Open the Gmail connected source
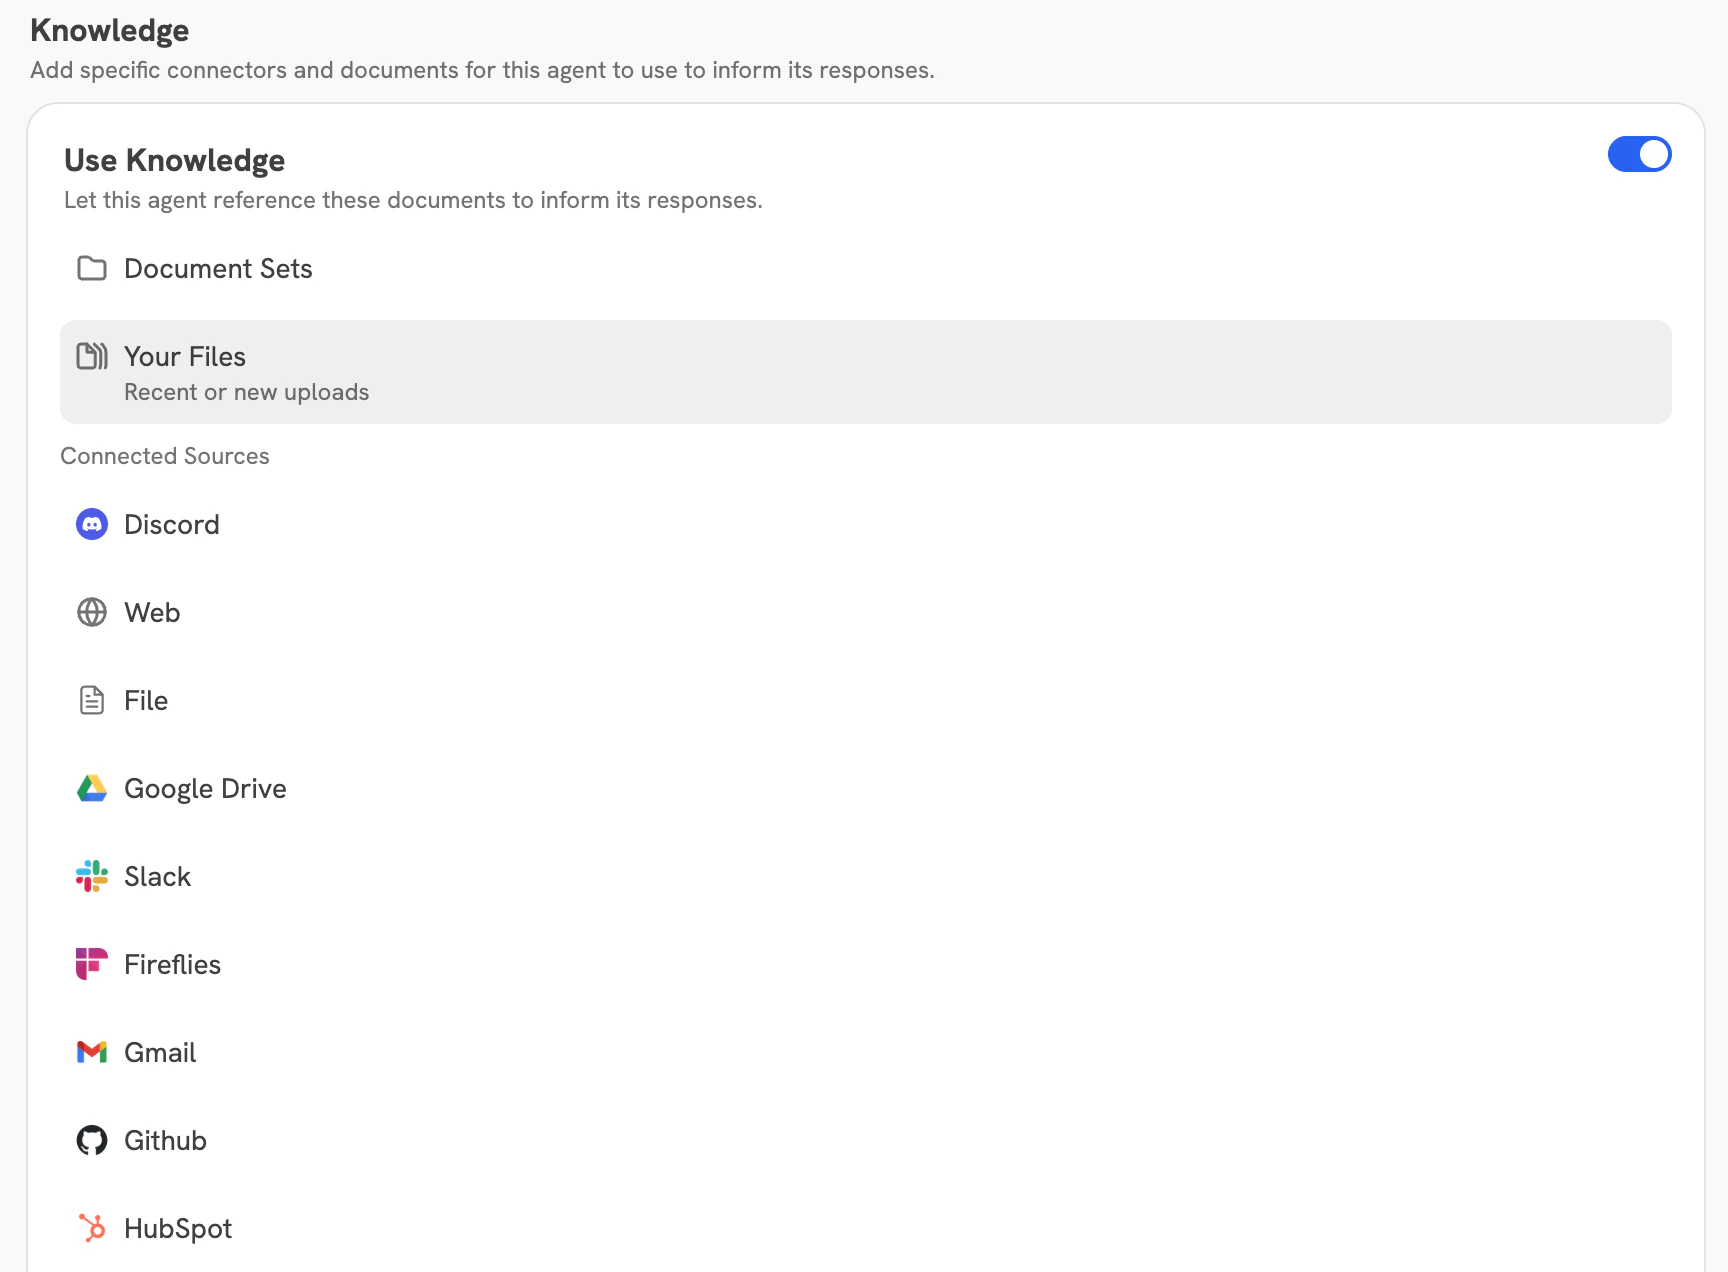The height and width of the screenshot is (1272, 1728). 160,1052
